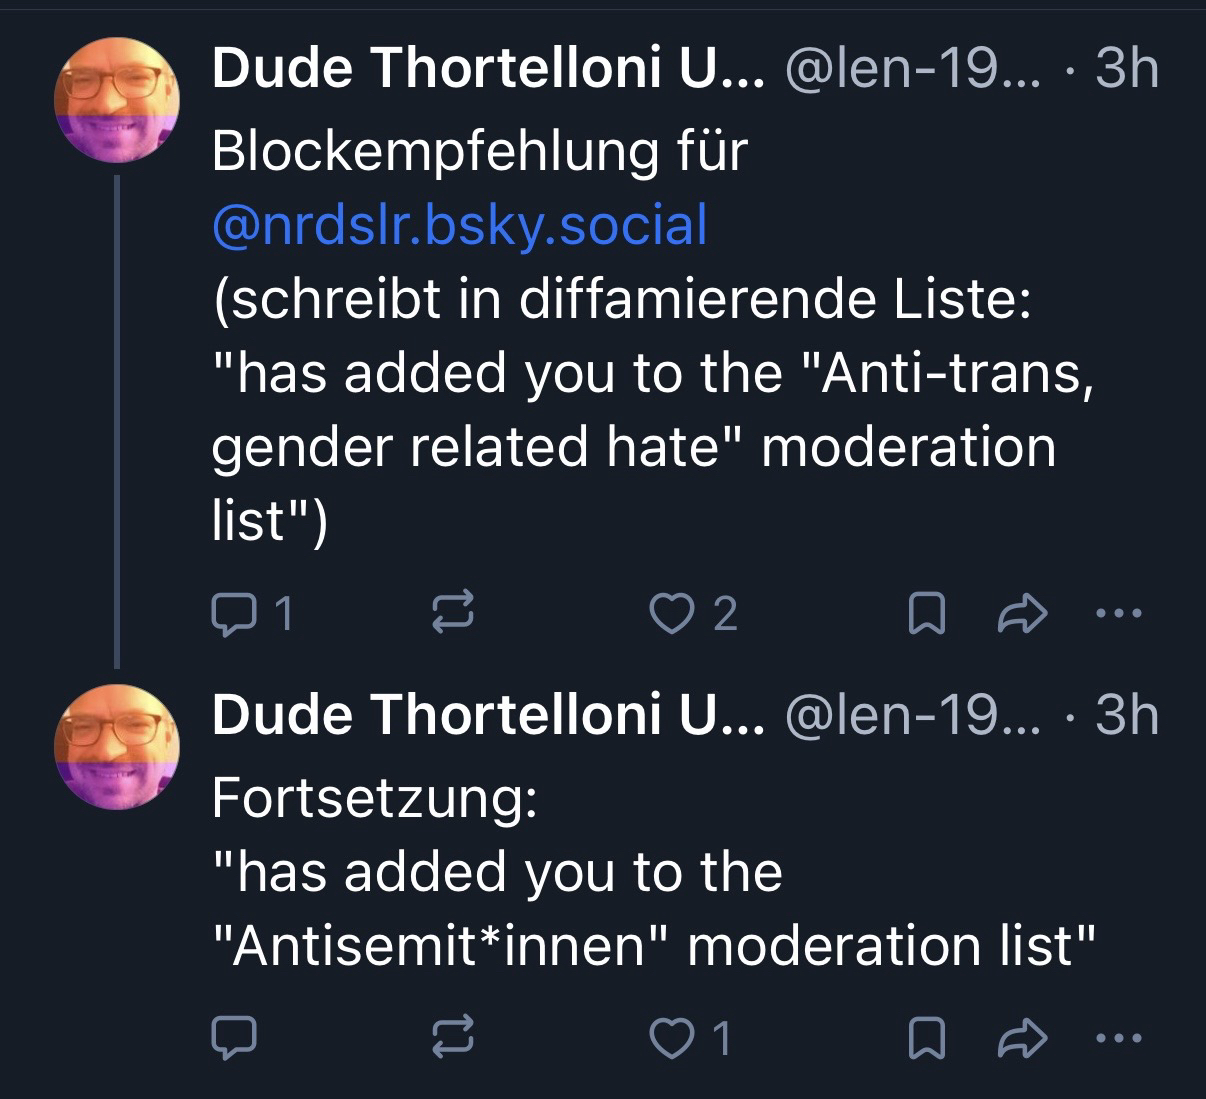The width and height of the screenshot is (1206, 1099).
Task: Open the @nrdslr.bsky.social mention link
Action: (460, 224)
